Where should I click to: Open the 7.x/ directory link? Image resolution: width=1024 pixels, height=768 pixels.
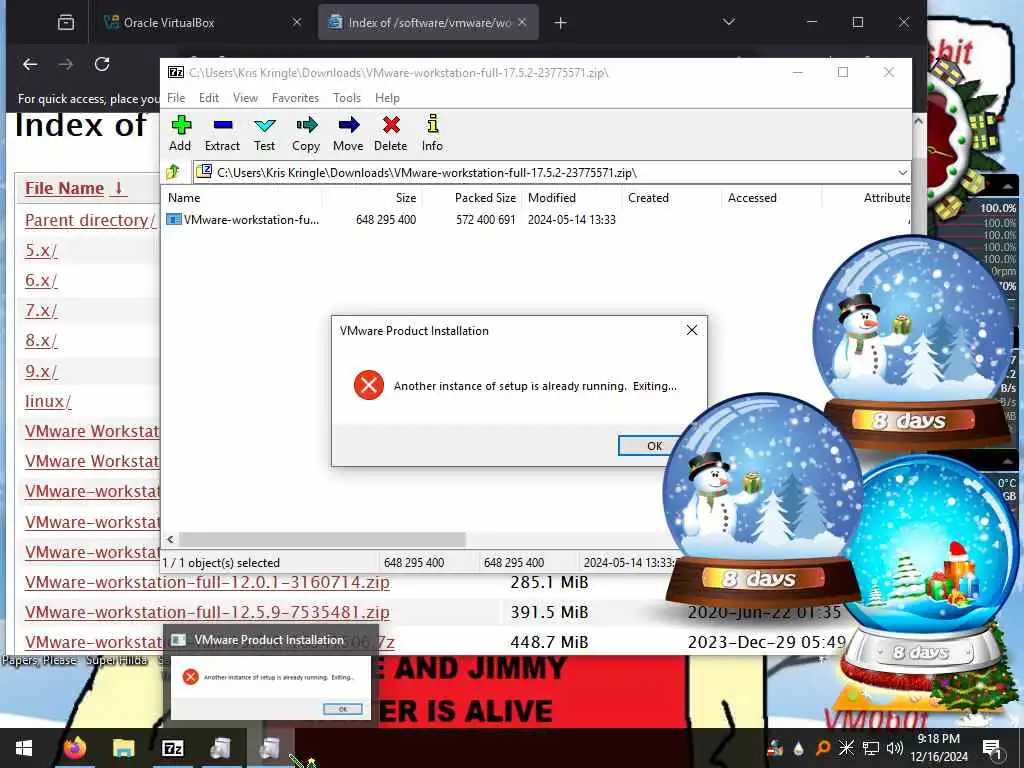[41, 310]
